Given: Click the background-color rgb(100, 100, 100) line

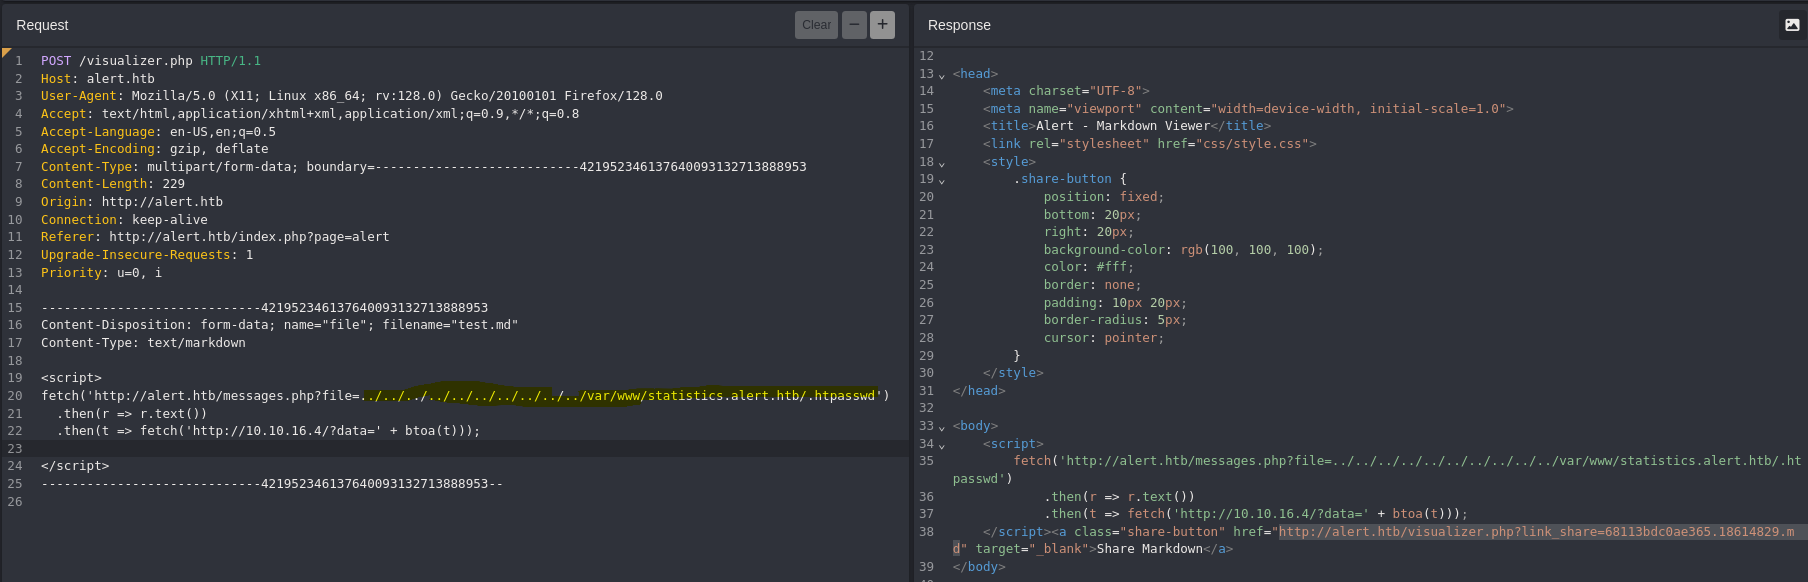Looking at the screenshot, I should point(1184,250).
